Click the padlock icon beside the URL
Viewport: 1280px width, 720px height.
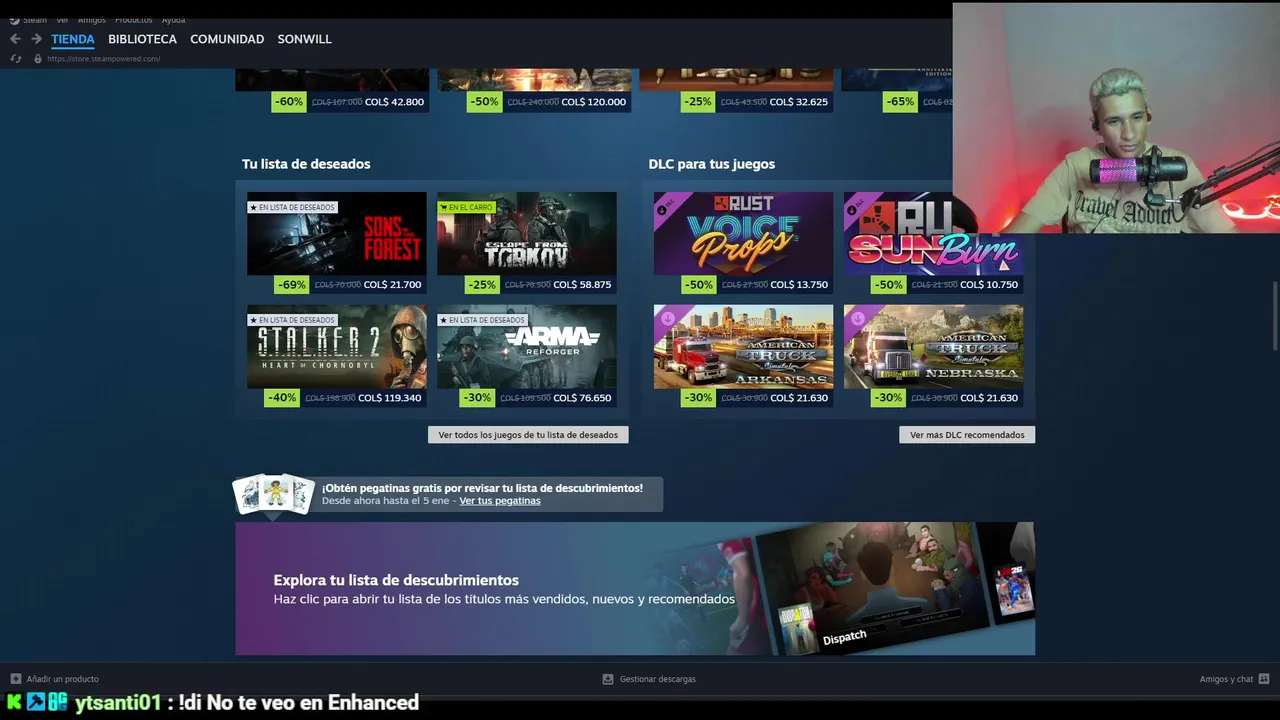point(38,59)
